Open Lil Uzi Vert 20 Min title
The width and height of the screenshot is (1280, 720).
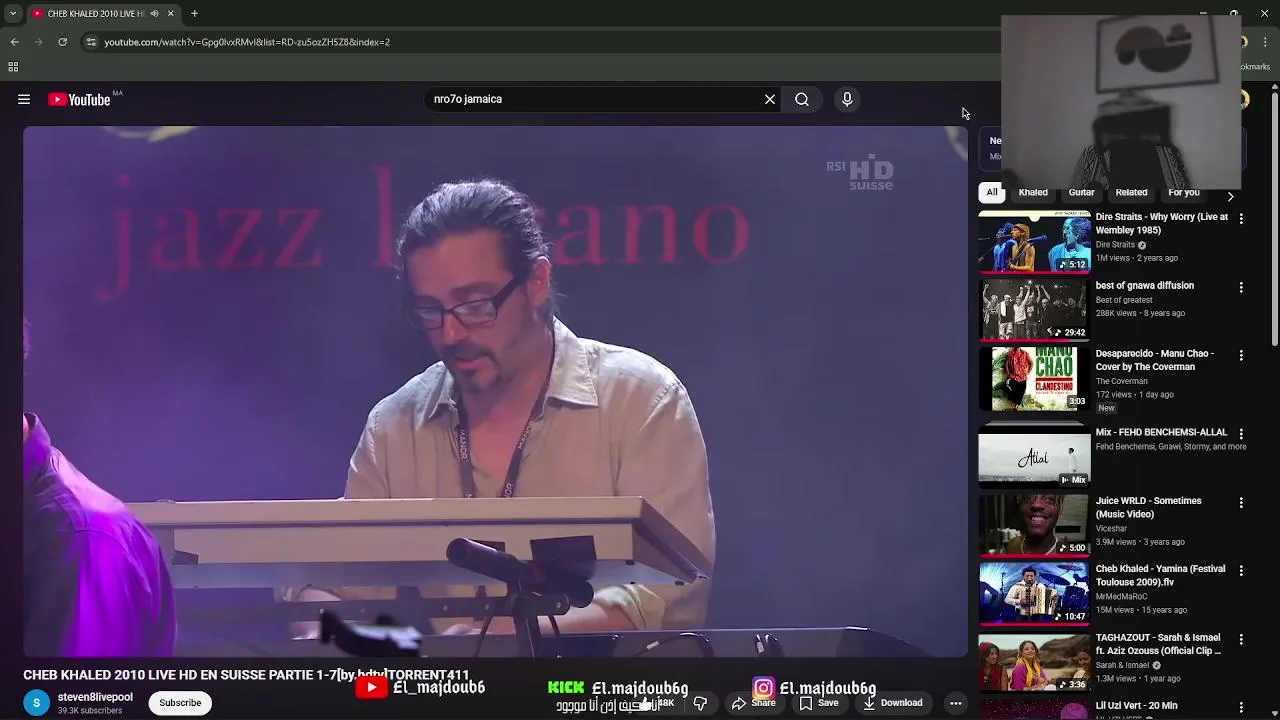(x=1136, y=706)
